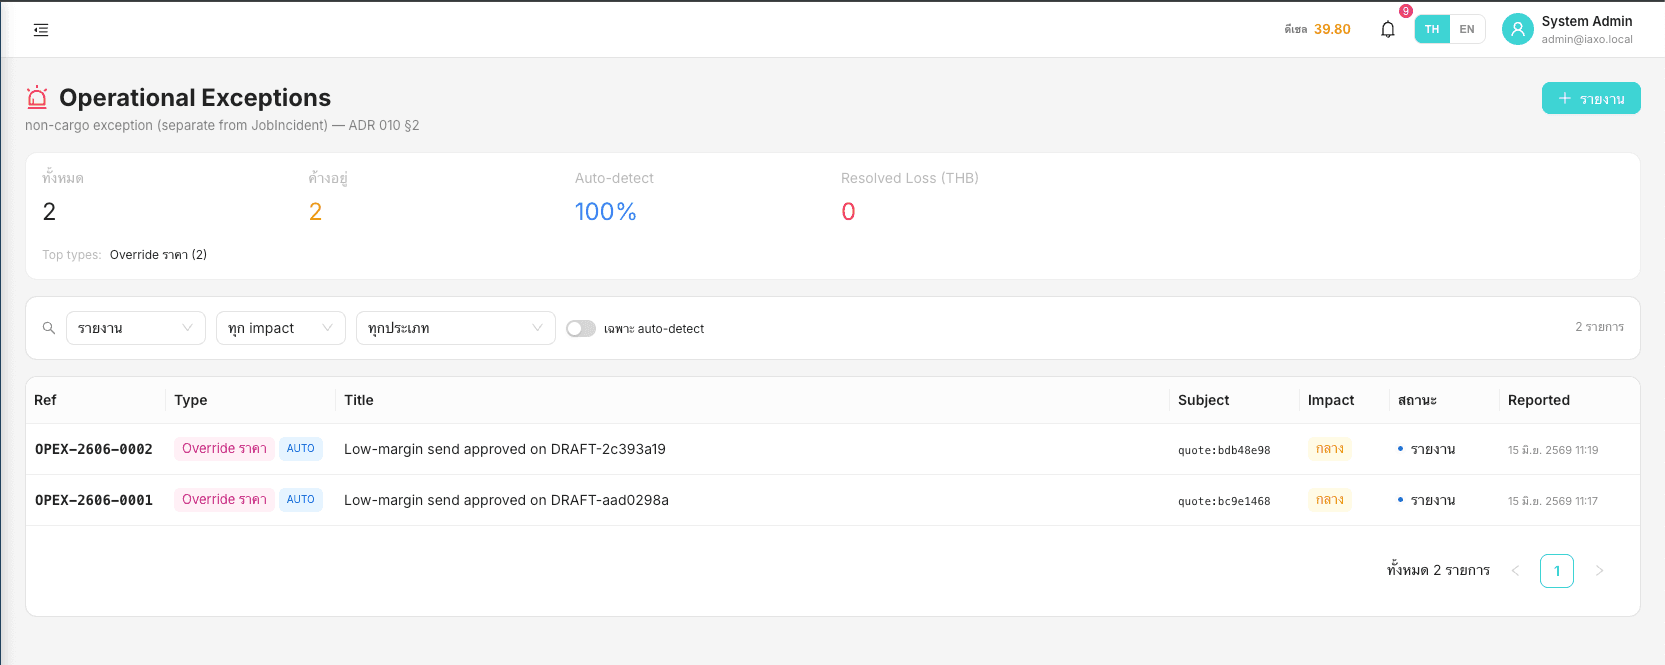Image resolution: width=1665 pixels, height=665 pixels.
Task: Select page 1 in pagination
Action: coord(1557,571)
